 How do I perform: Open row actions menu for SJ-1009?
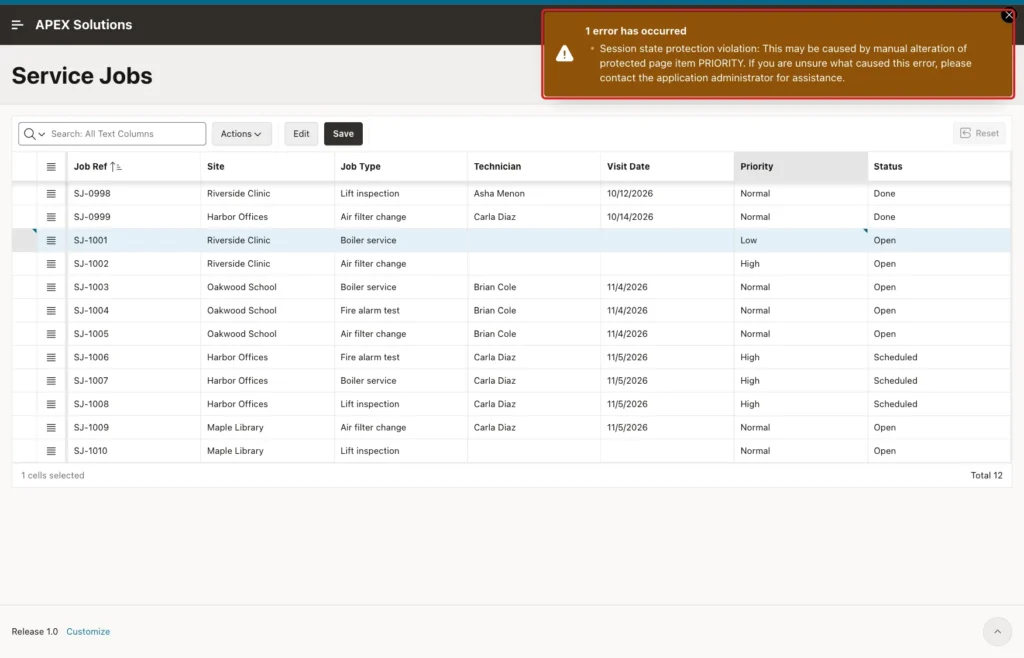[x=51, y=428]
